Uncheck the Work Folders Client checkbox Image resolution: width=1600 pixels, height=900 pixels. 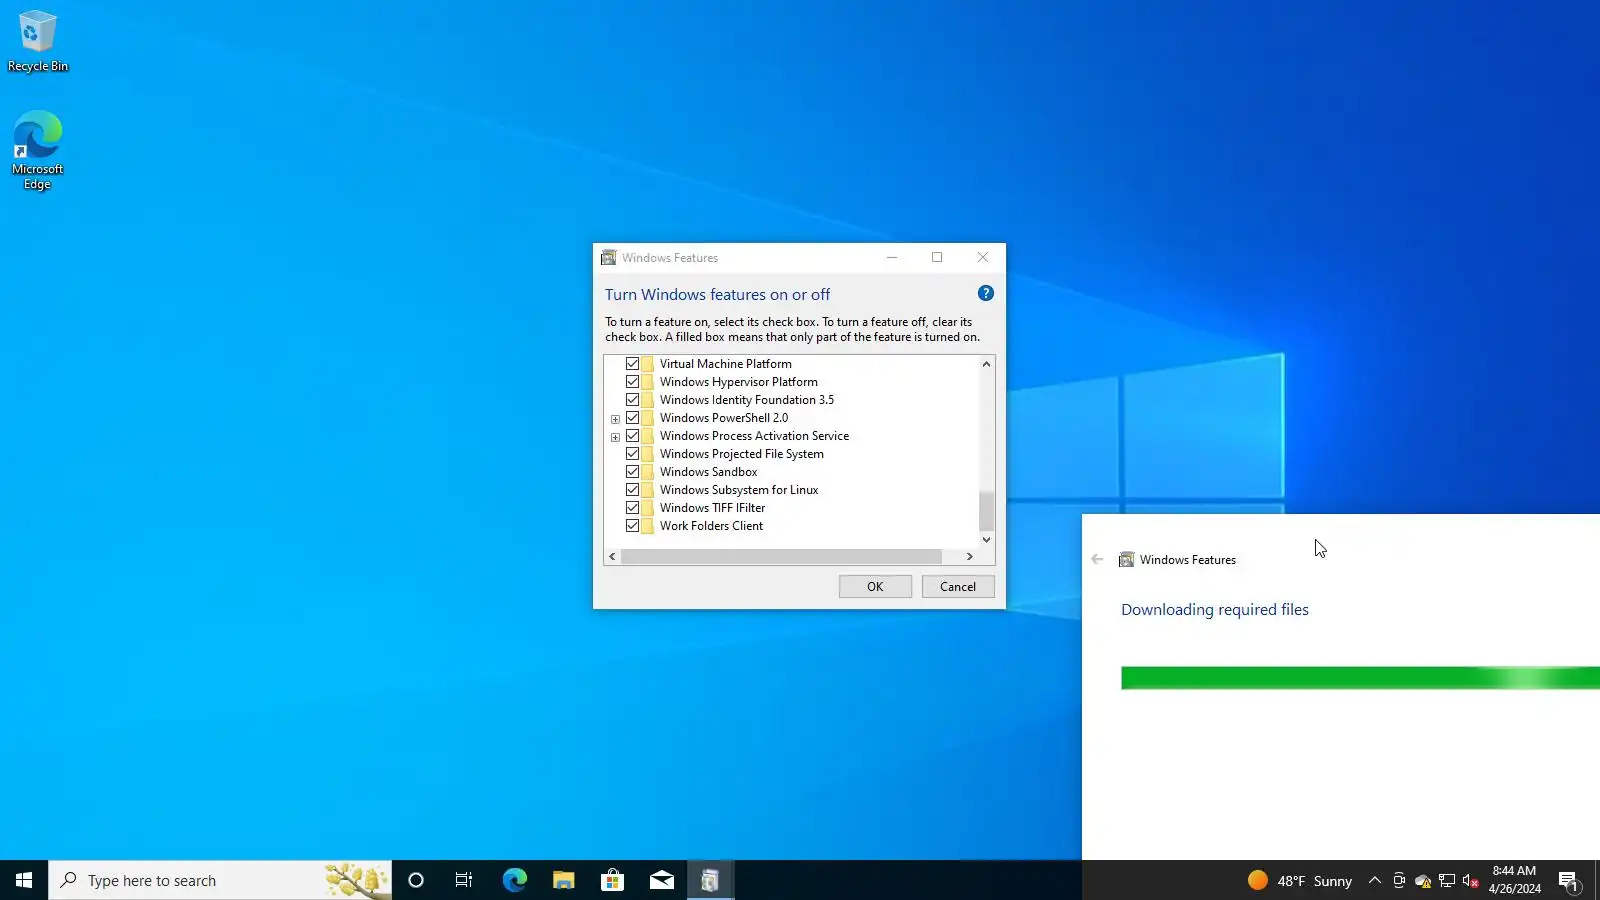(632, 526)
